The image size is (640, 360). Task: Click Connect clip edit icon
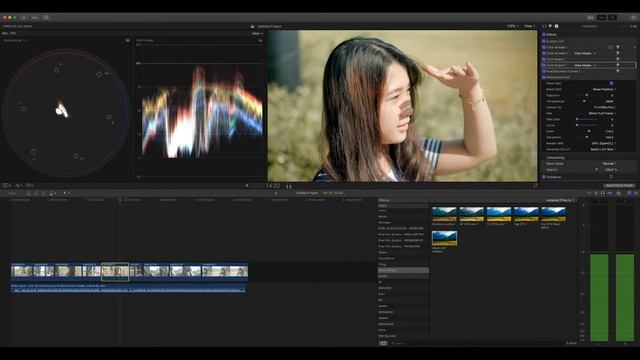28,193
